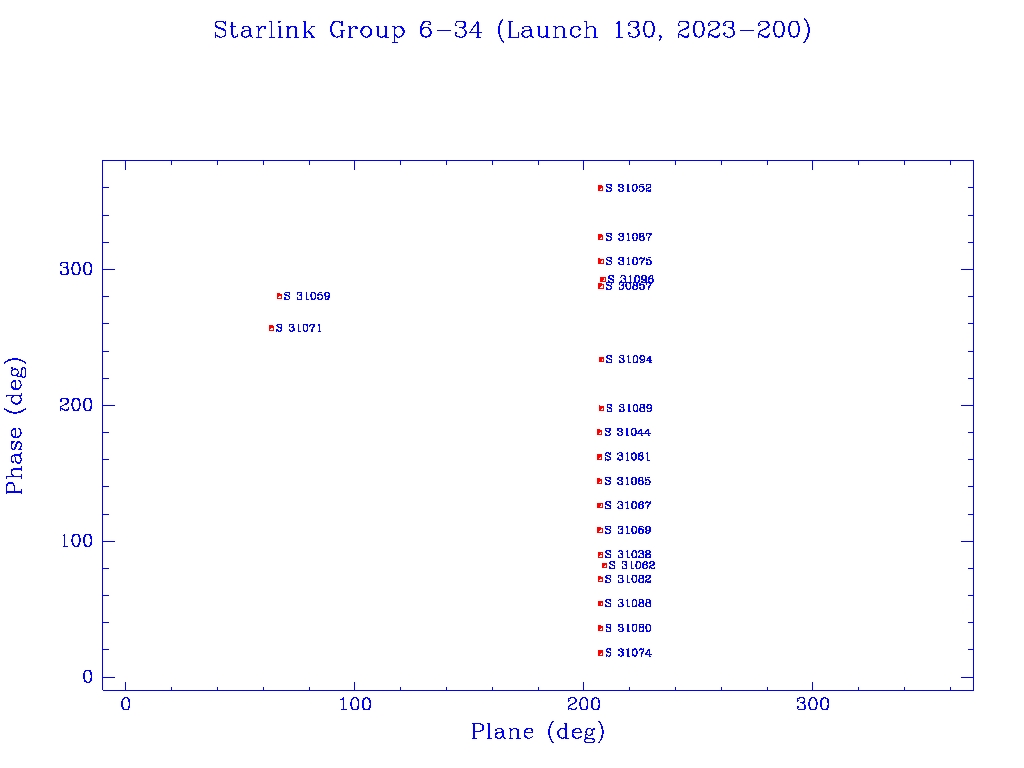Select the red marker next to S 31044

tap(599, 432)
